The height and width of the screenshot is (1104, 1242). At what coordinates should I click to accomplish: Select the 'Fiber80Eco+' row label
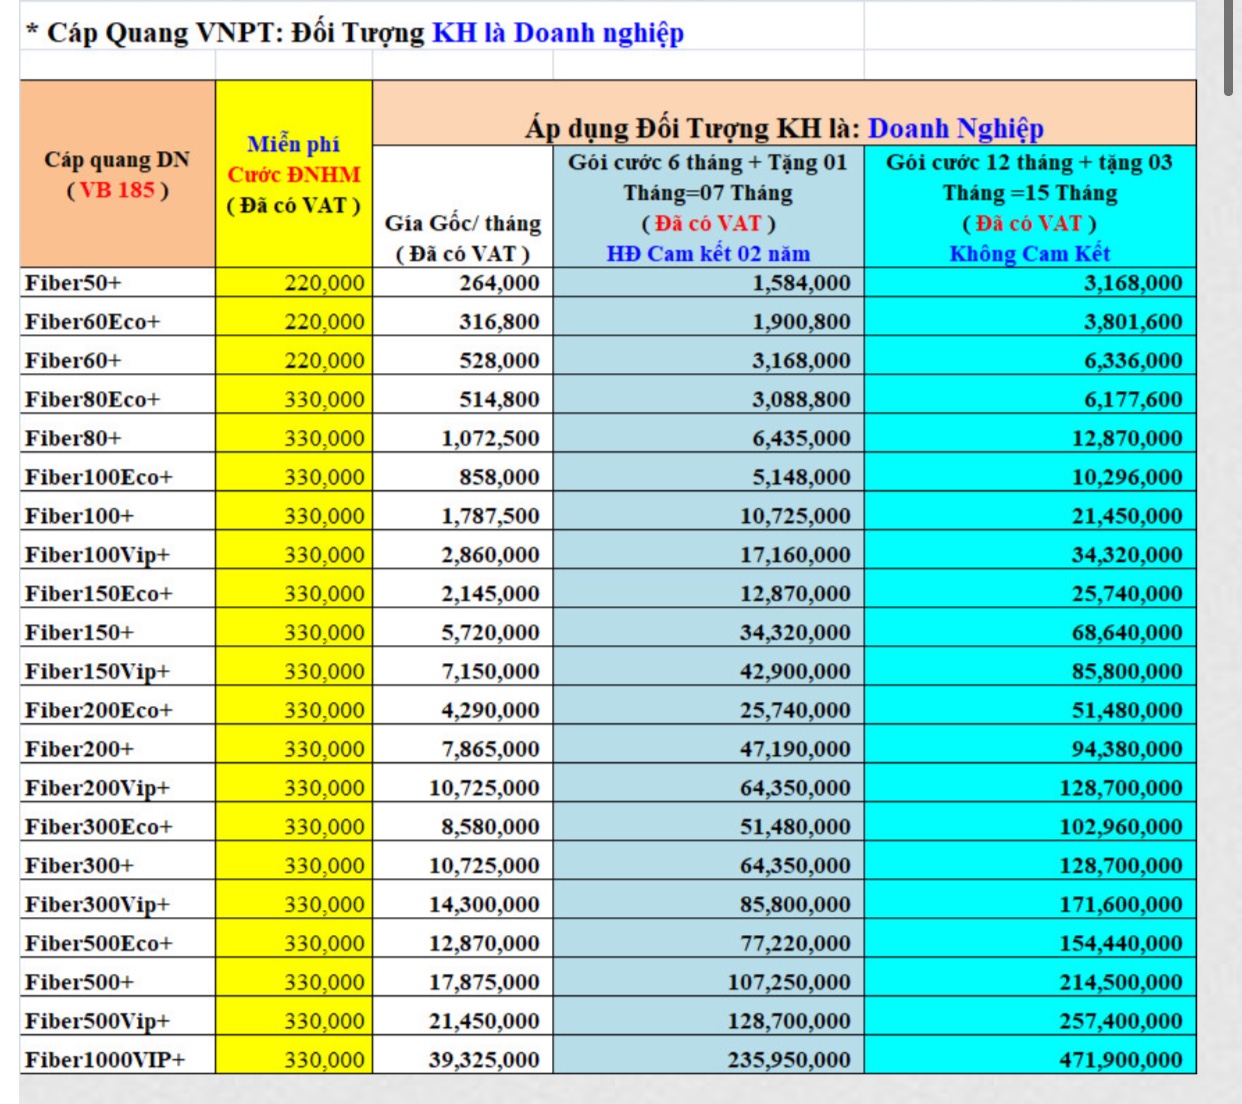pyautogui.click(x=92, y=400)
